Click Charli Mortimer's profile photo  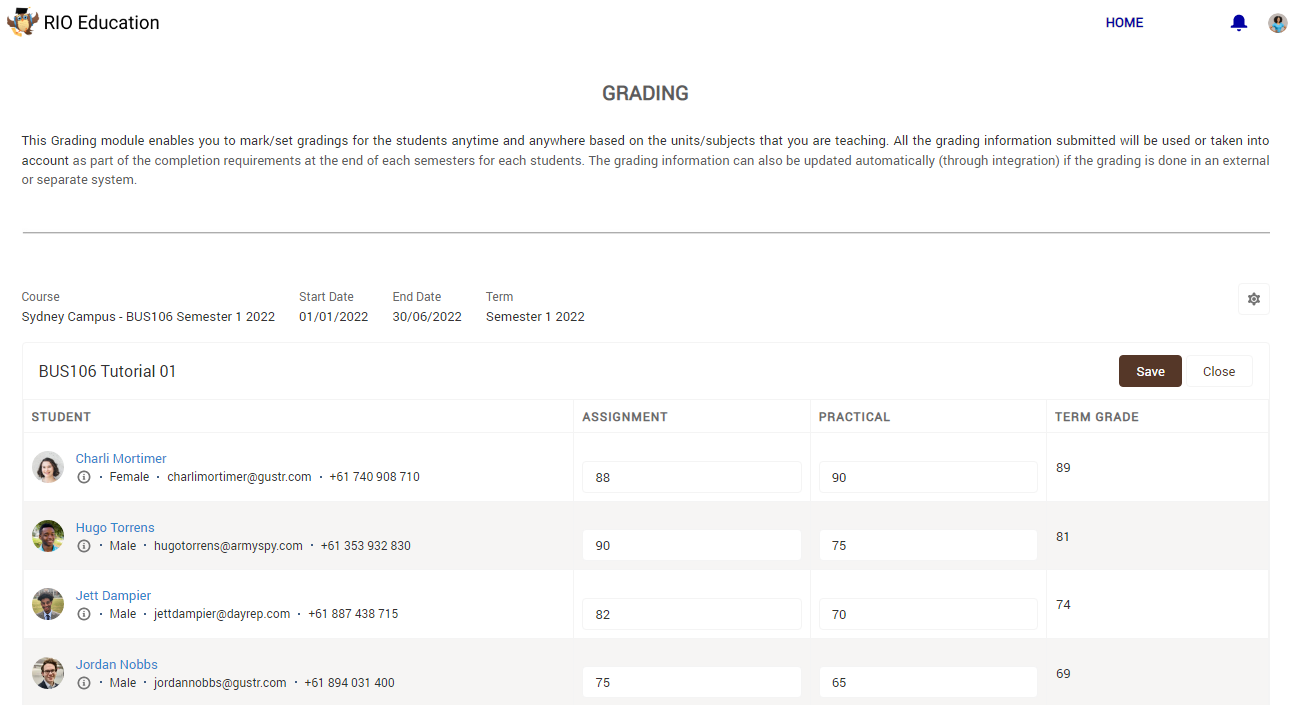[x=48, y=467]
